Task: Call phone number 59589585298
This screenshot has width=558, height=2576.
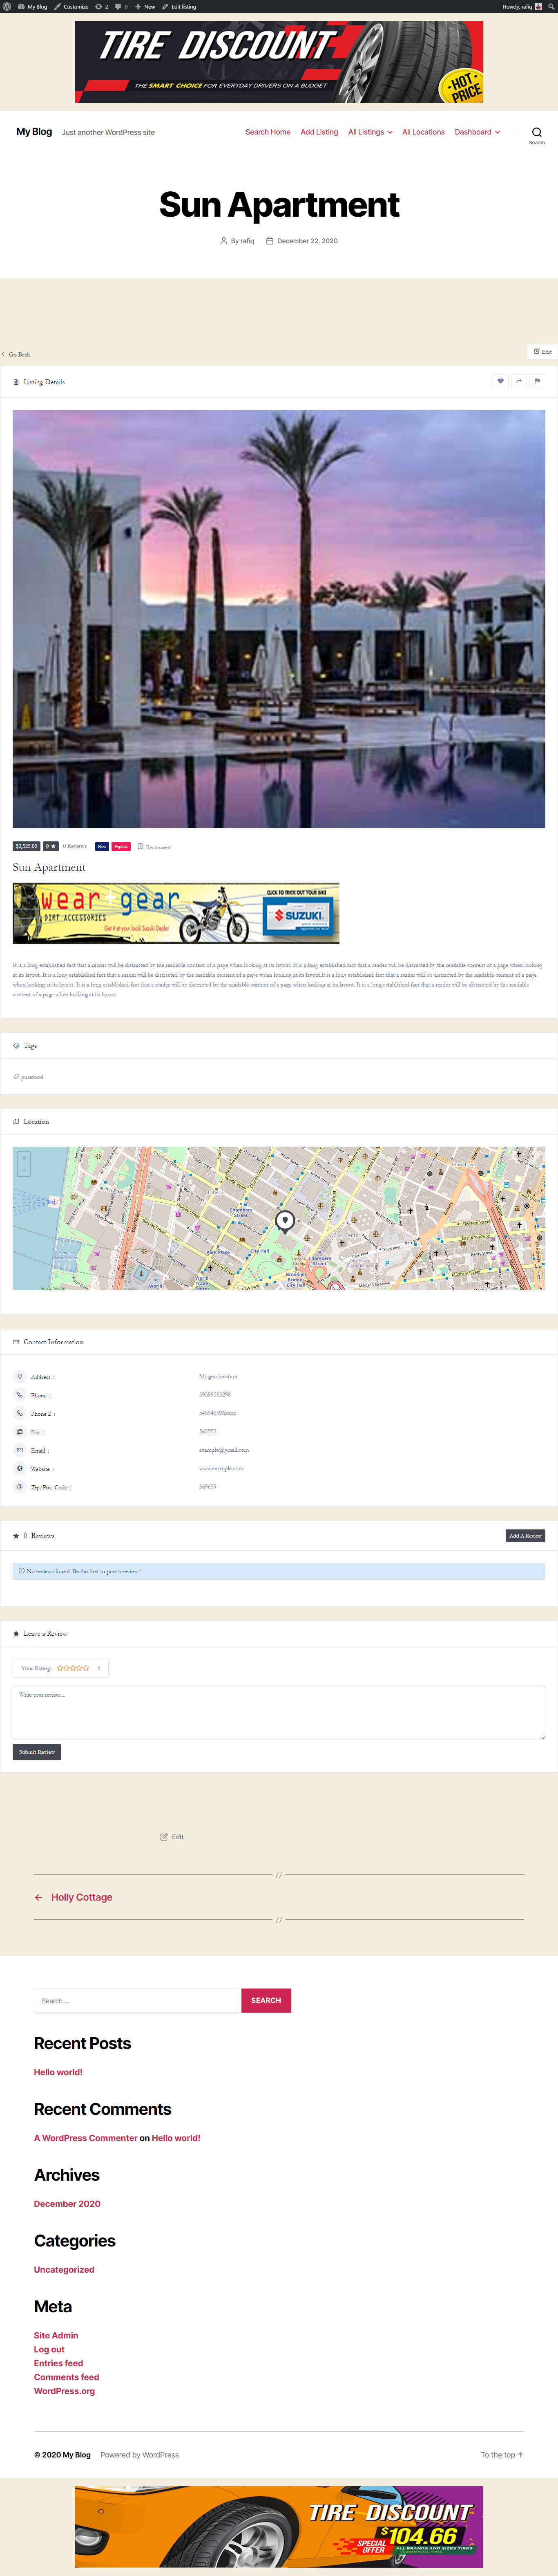Action: click(215, 1395)
